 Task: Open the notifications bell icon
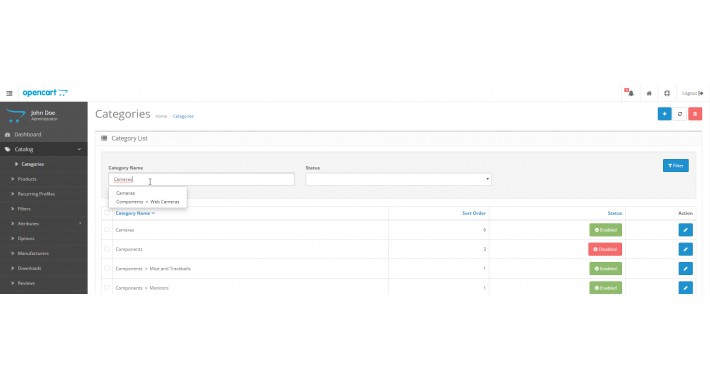coord(630,93)
